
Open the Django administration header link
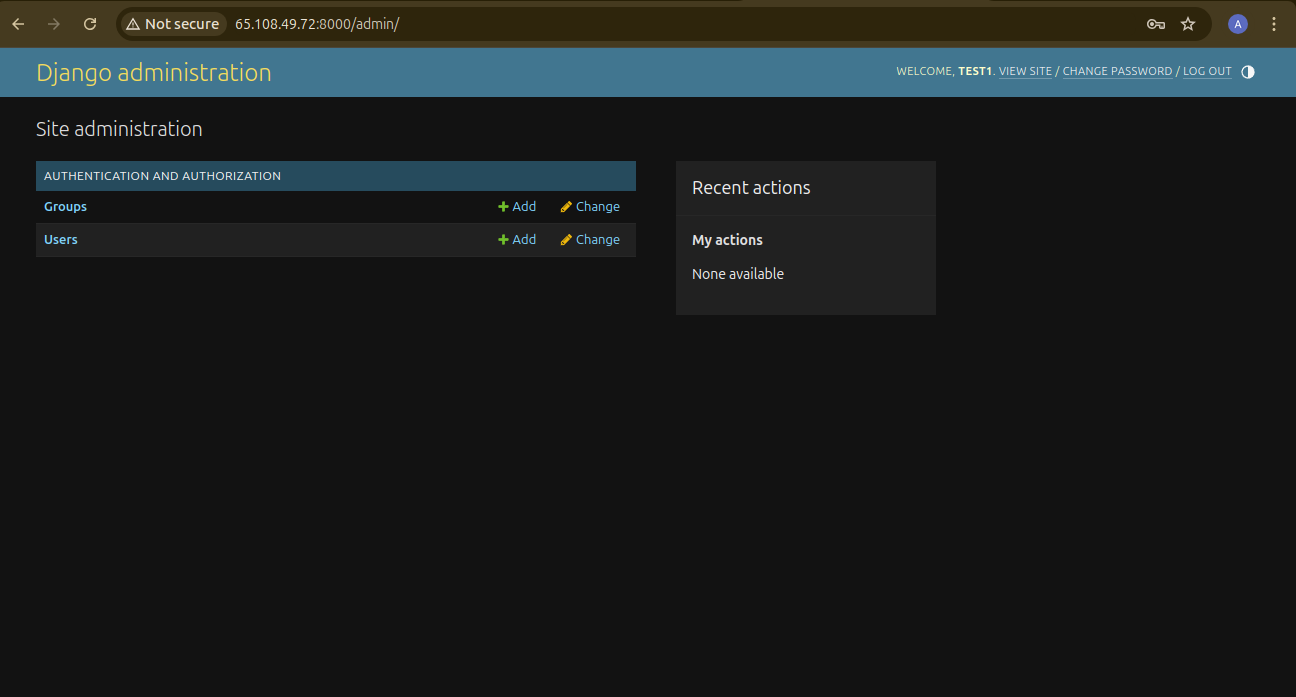(x=154, y=72)
